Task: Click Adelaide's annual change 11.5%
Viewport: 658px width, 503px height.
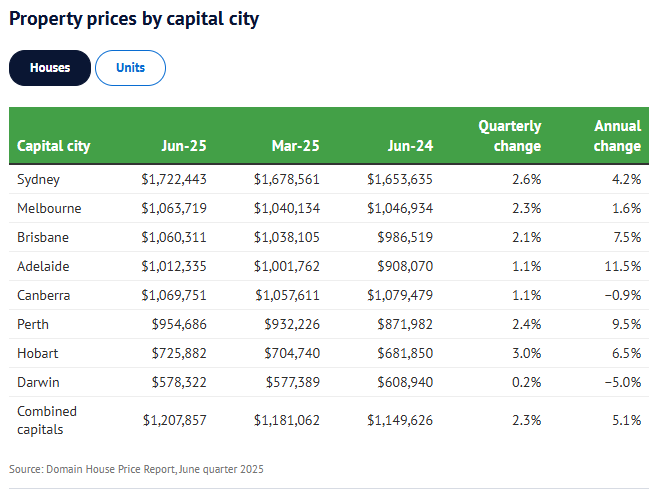Action: (623, 267)
